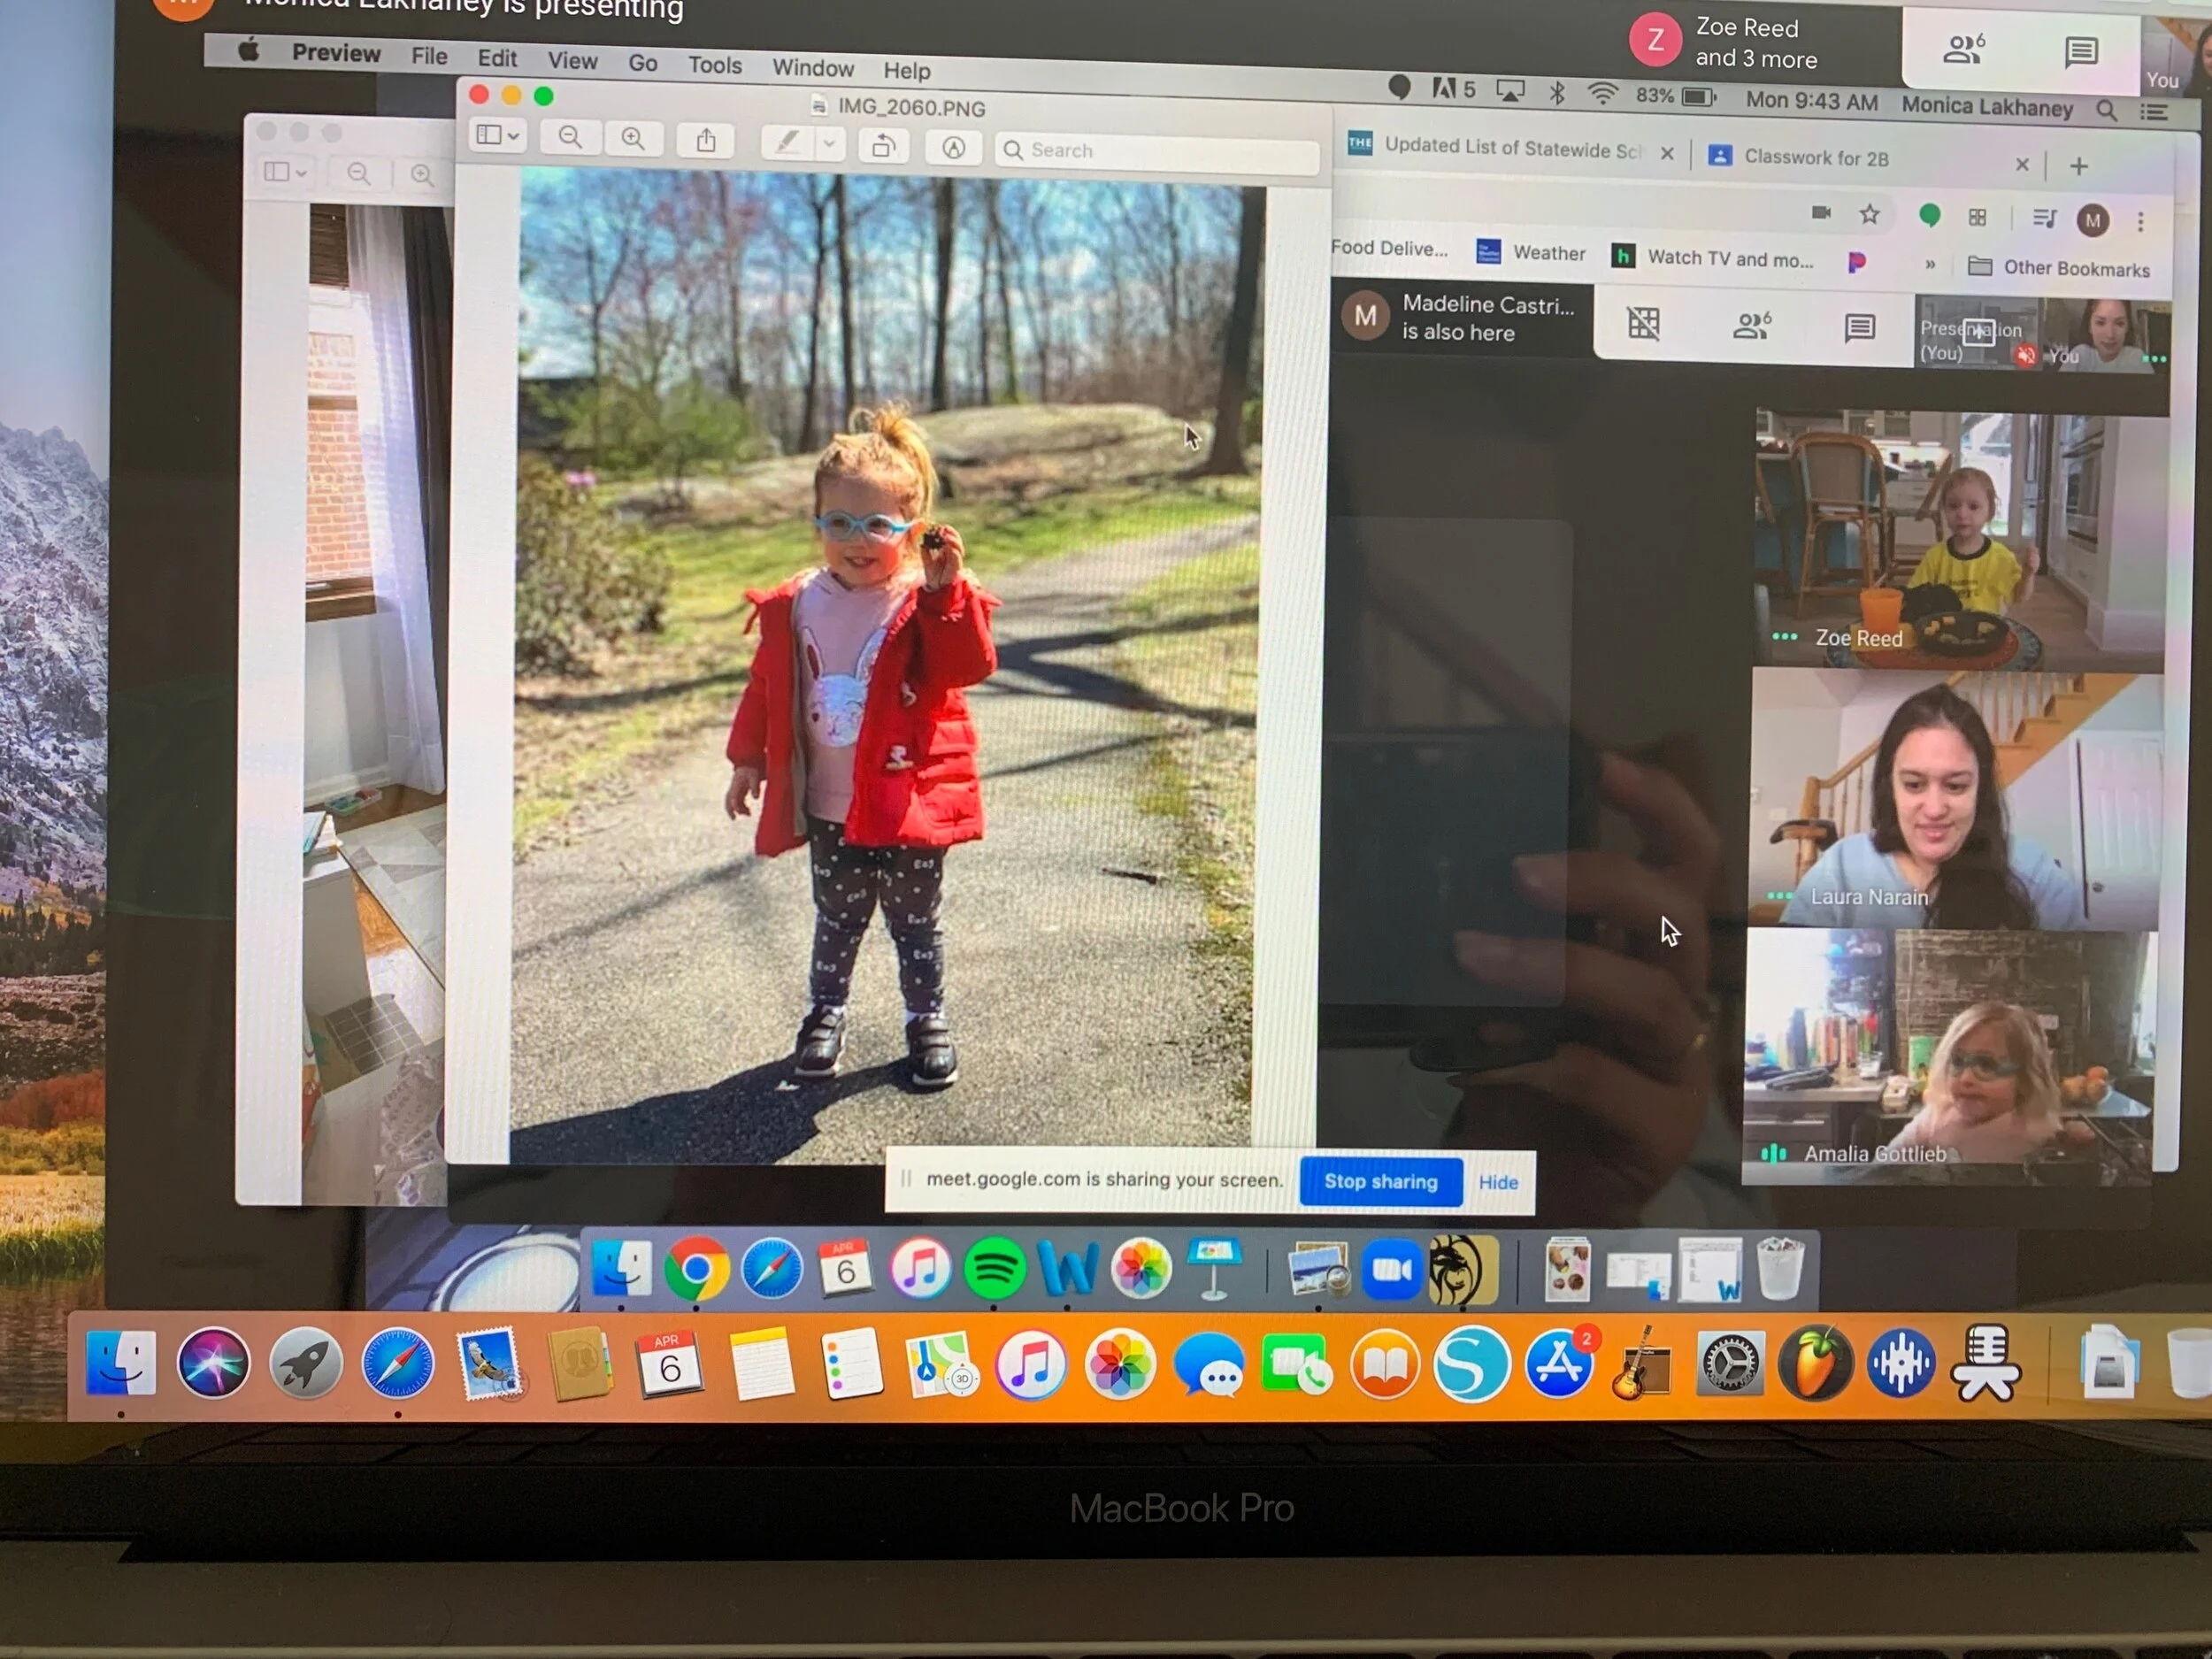Expand the hidden bookmarks chevron

click(x=1930, y=265)
